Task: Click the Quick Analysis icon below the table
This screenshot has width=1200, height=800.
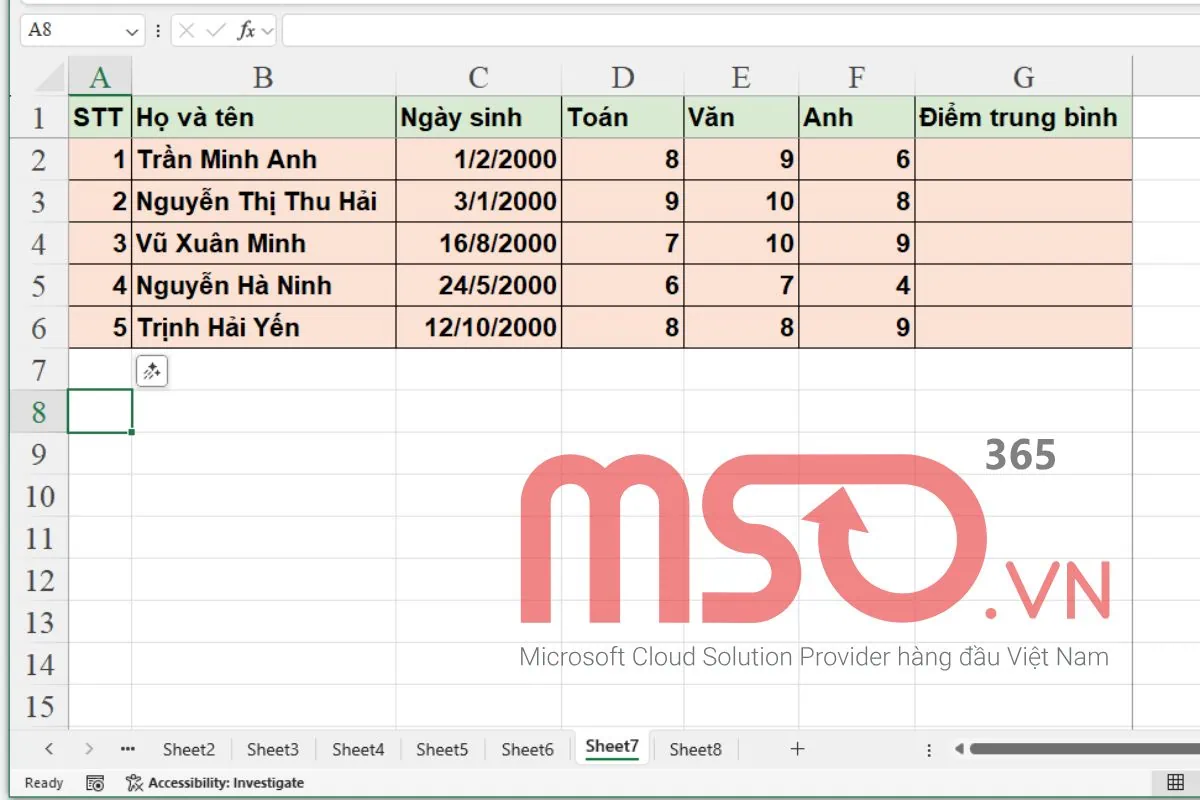Action: pos(151,371)
